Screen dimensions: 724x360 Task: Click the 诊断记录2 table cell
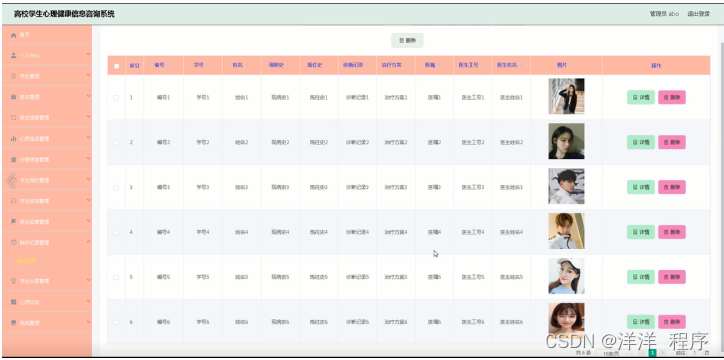coord(357,143)
